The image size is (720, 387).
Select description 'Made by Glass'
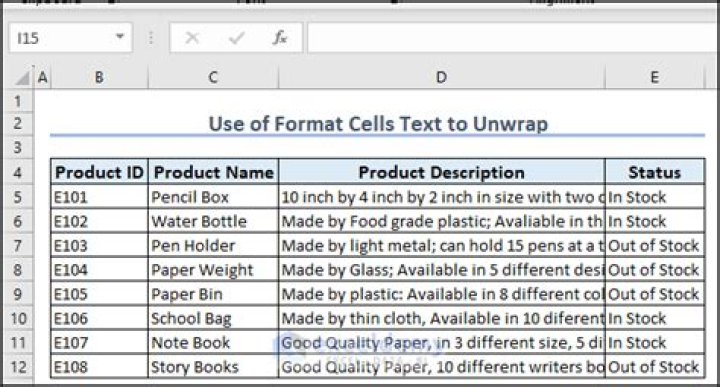click(x=442, y=270)
